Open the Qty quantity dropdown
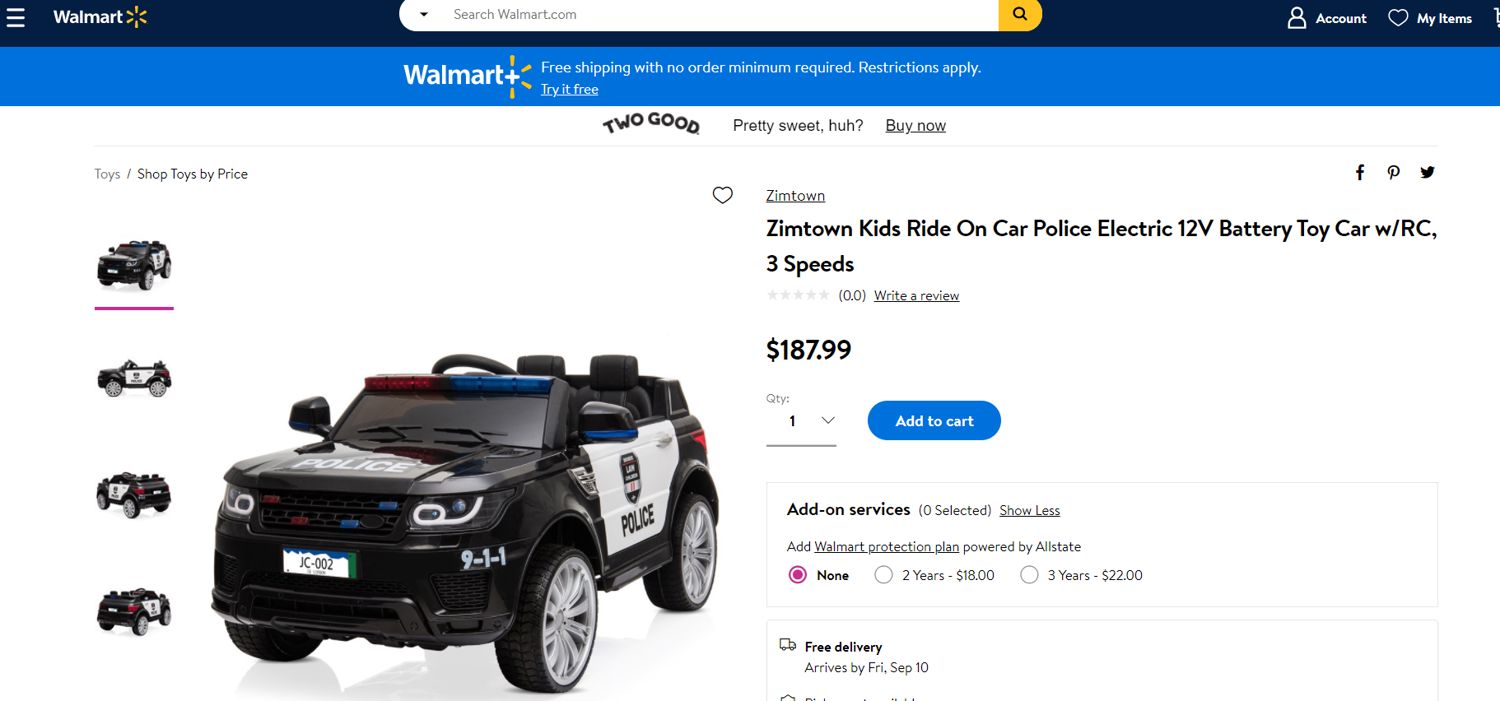This screenshot has width=1500, height=701. [801, 421]
